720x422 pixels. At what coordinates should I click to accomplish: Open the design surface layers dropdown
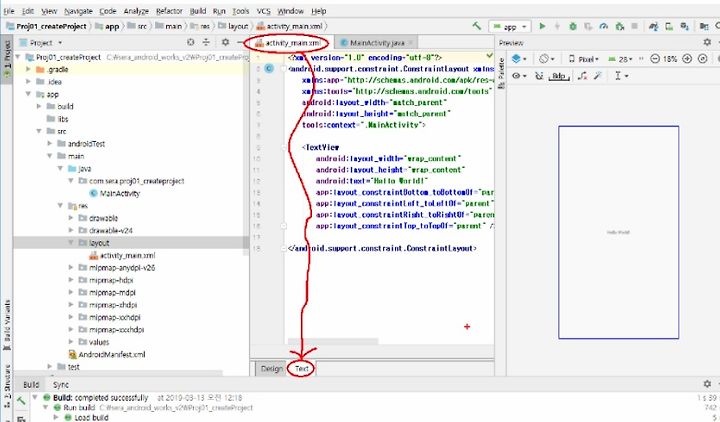pyautogui.click(x=519, y=59)
